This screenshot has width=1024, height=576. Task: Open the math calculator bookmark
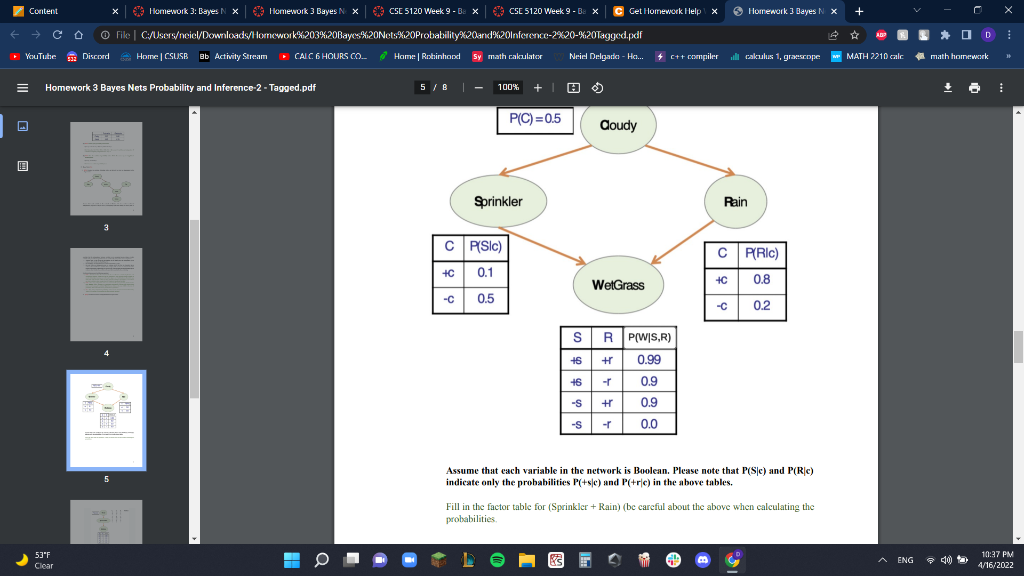click(507, 56)
